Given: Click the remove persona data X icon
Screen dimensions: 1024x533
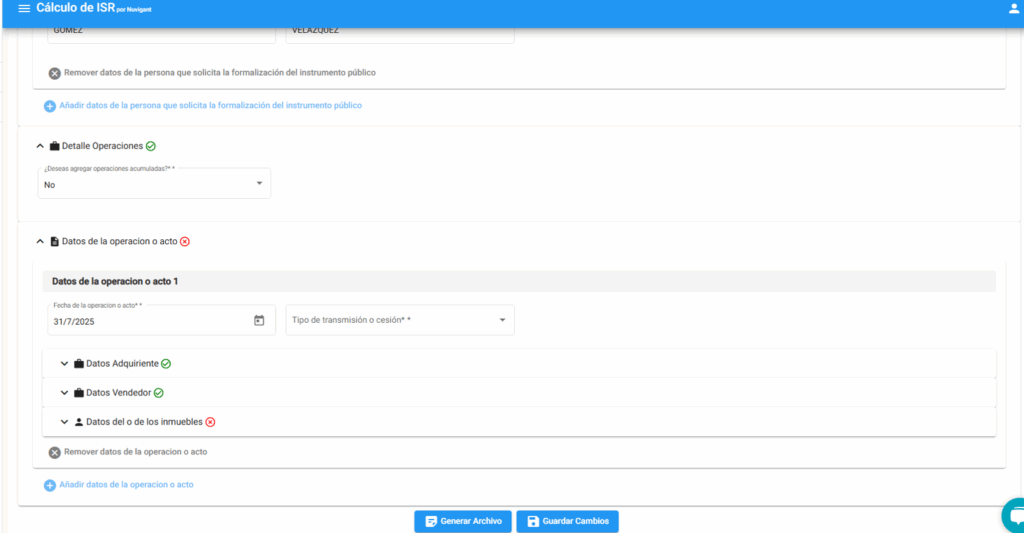Looking at the screenshot, I should pyautogui.click(x=55, y=73).
